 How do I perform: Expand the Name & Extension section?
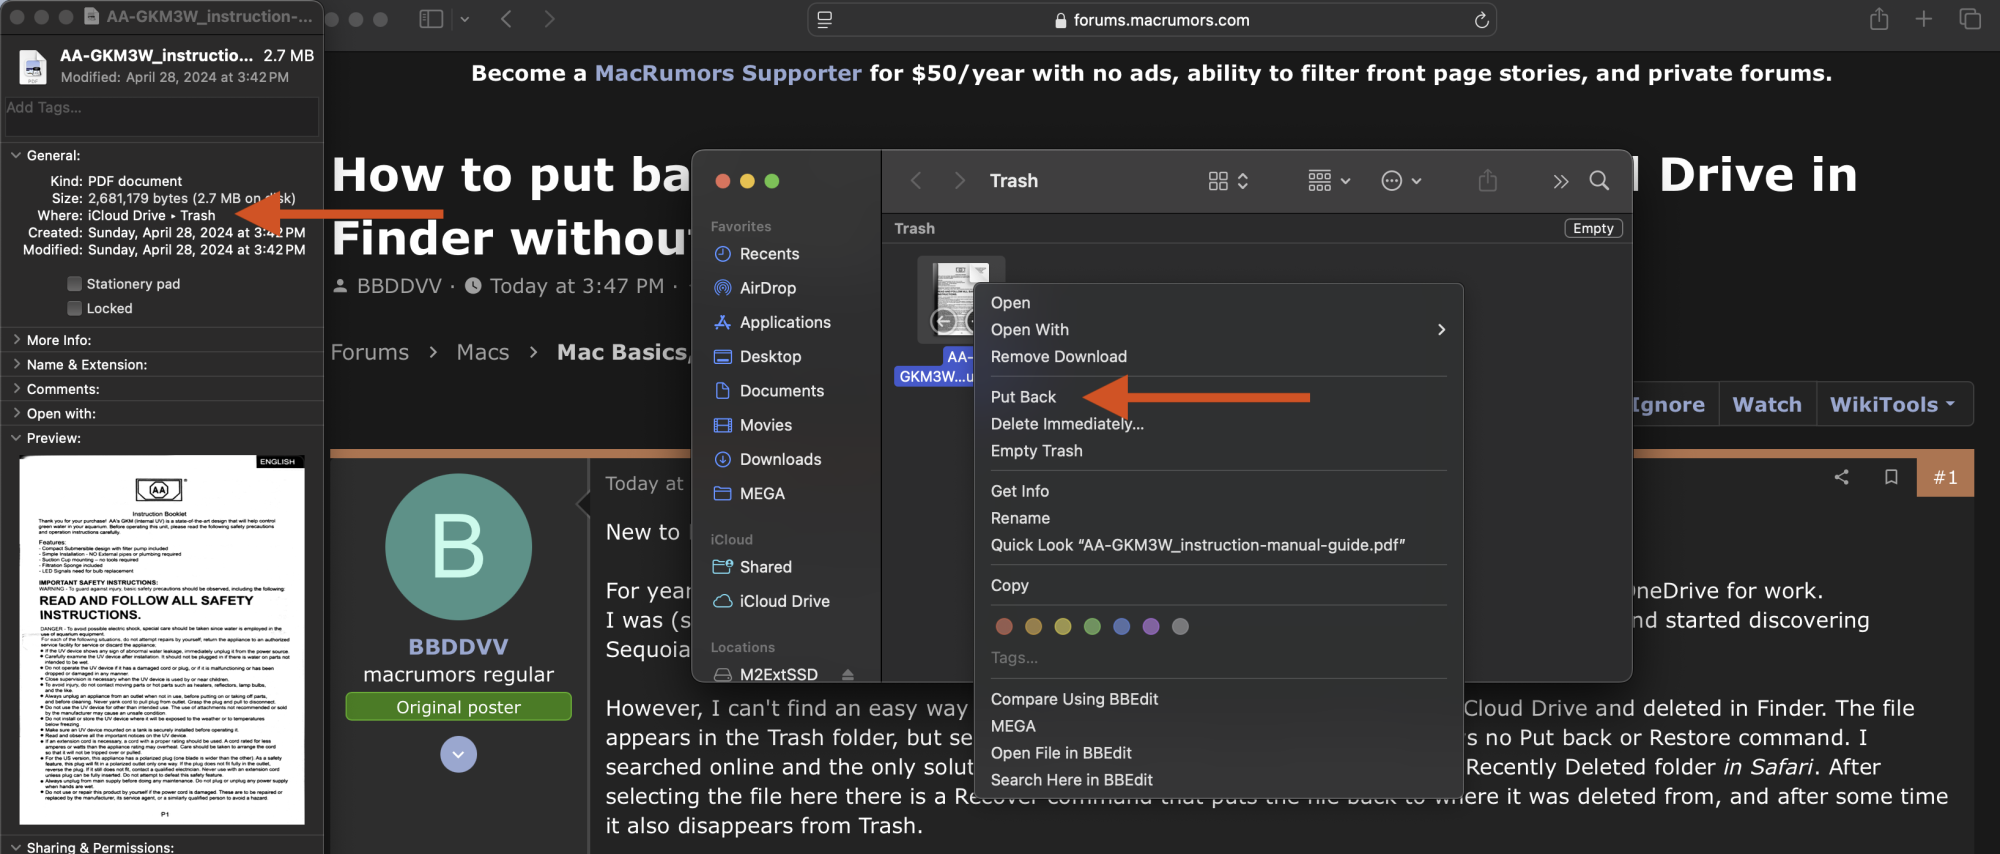[x=16, y=364]
